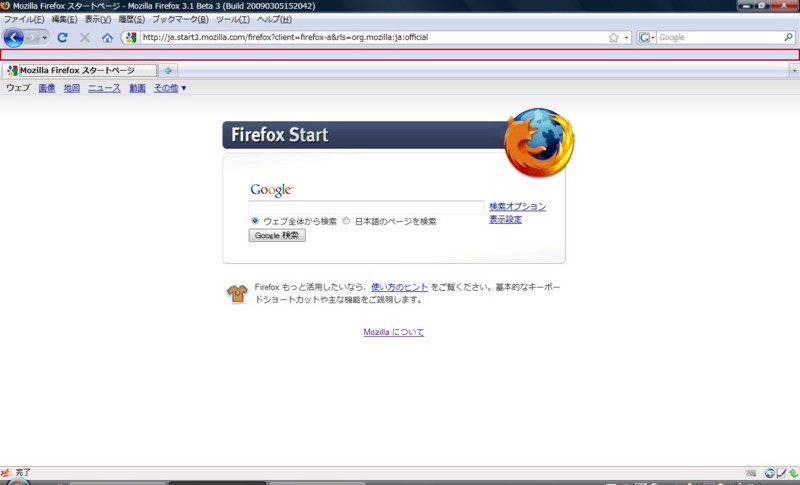800x485 pixels.
Task: Open the ヘルプ(H) menu
Action: tap(274, 19)
